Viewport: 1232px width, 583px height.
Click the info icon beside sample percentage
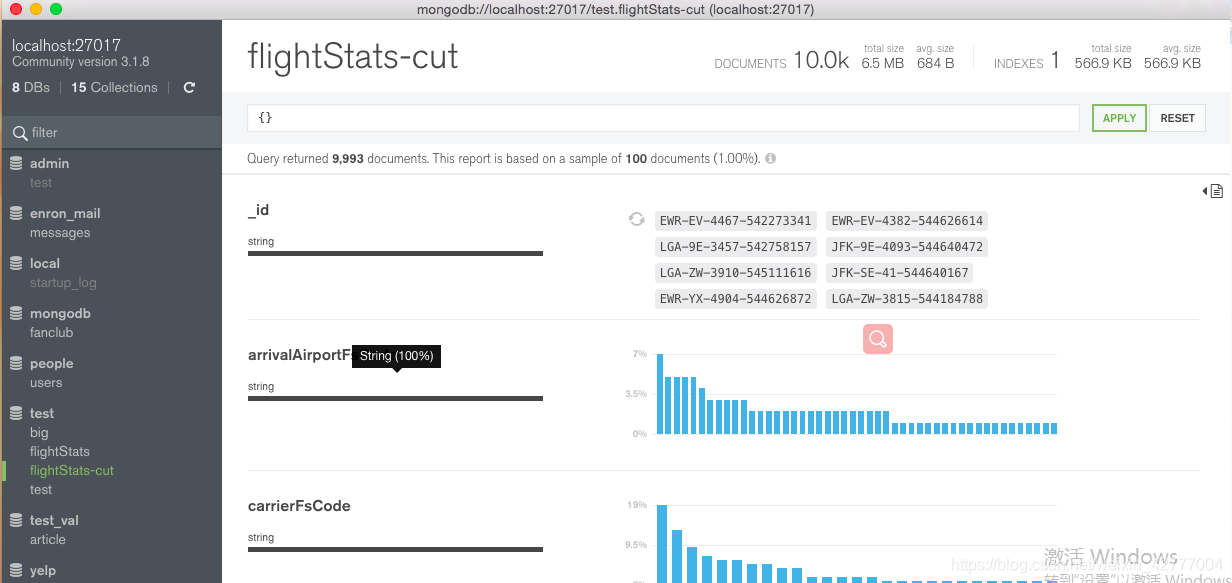[771, 159]
